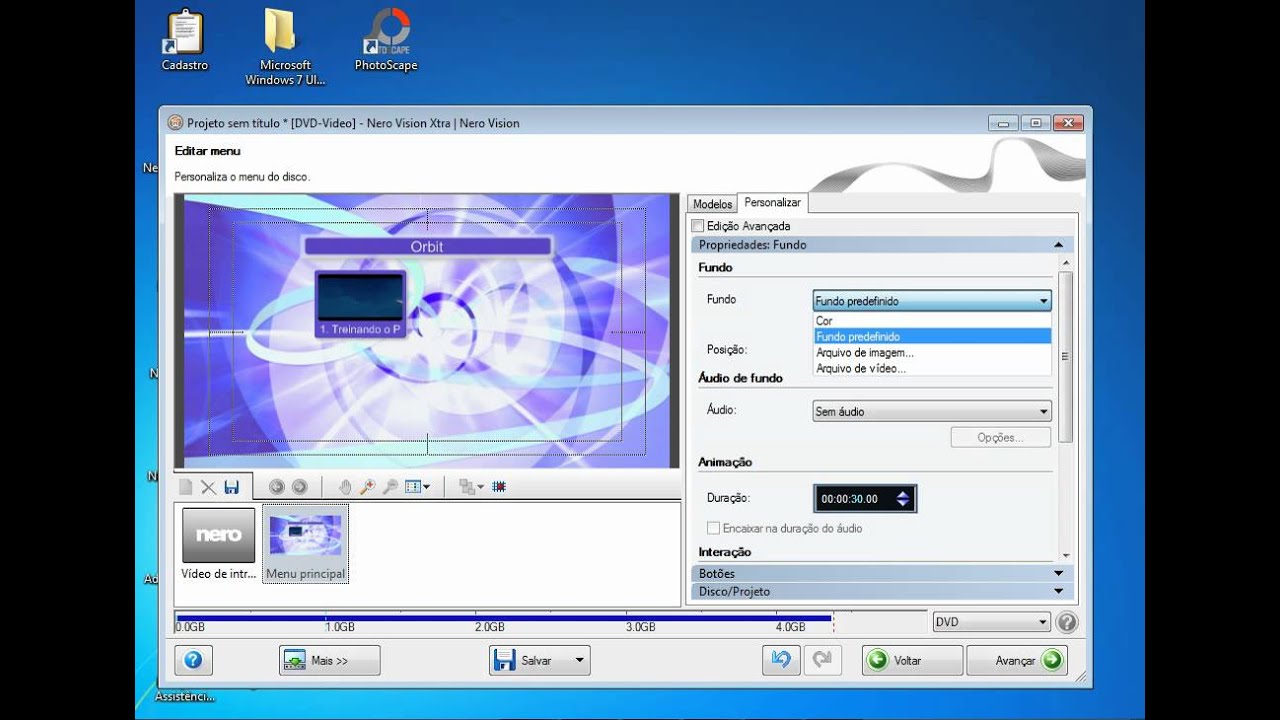Click the properties panel scroll down arrow
The image size is (1280, 720).
[1065, 555]
